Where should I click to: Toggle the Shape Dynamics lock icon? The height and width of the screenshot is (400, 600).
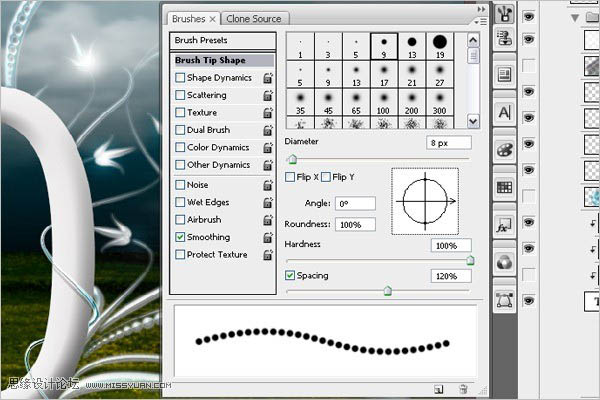point(268,78)
